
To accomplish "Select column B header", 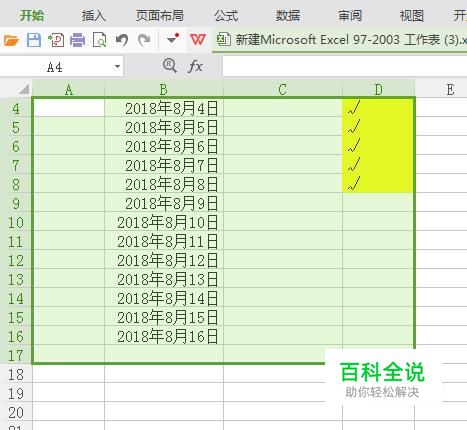I will click(x=164, y=89).
